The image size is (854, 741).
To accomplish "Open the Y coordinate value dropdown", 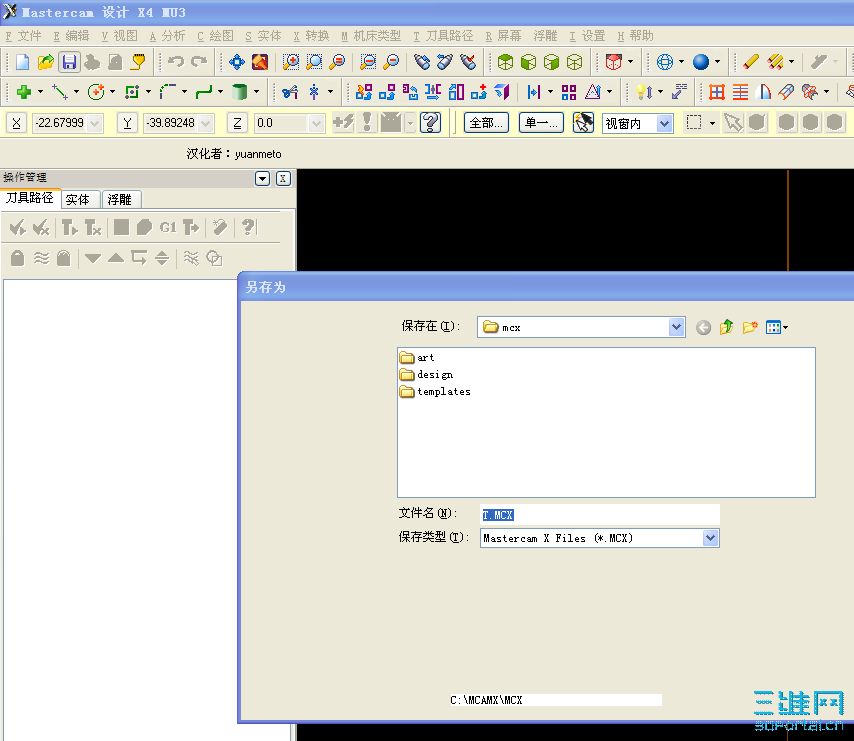I will coord(205,124).
